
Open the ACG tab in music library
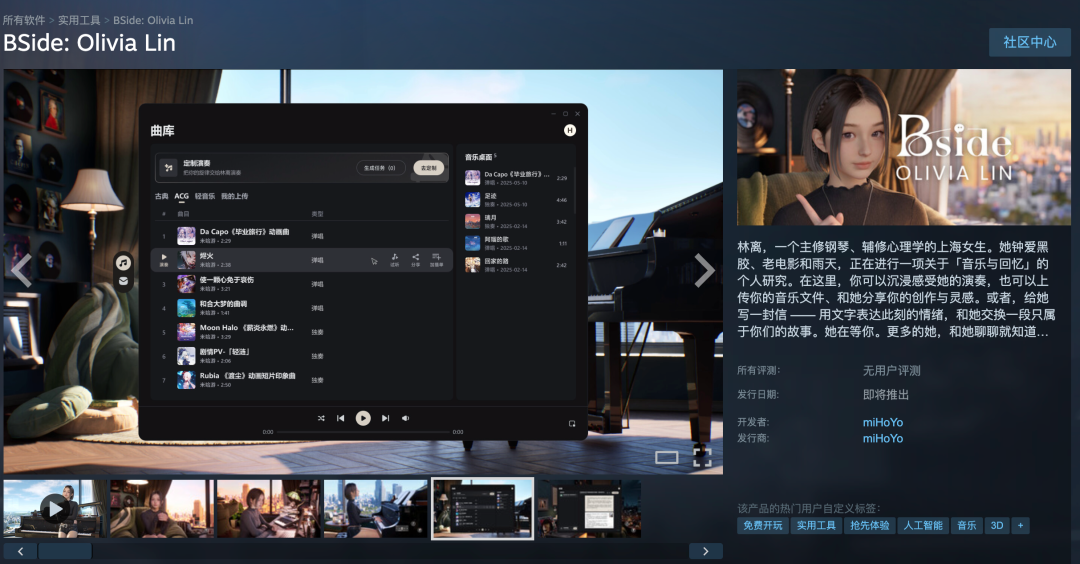point(181,196)
